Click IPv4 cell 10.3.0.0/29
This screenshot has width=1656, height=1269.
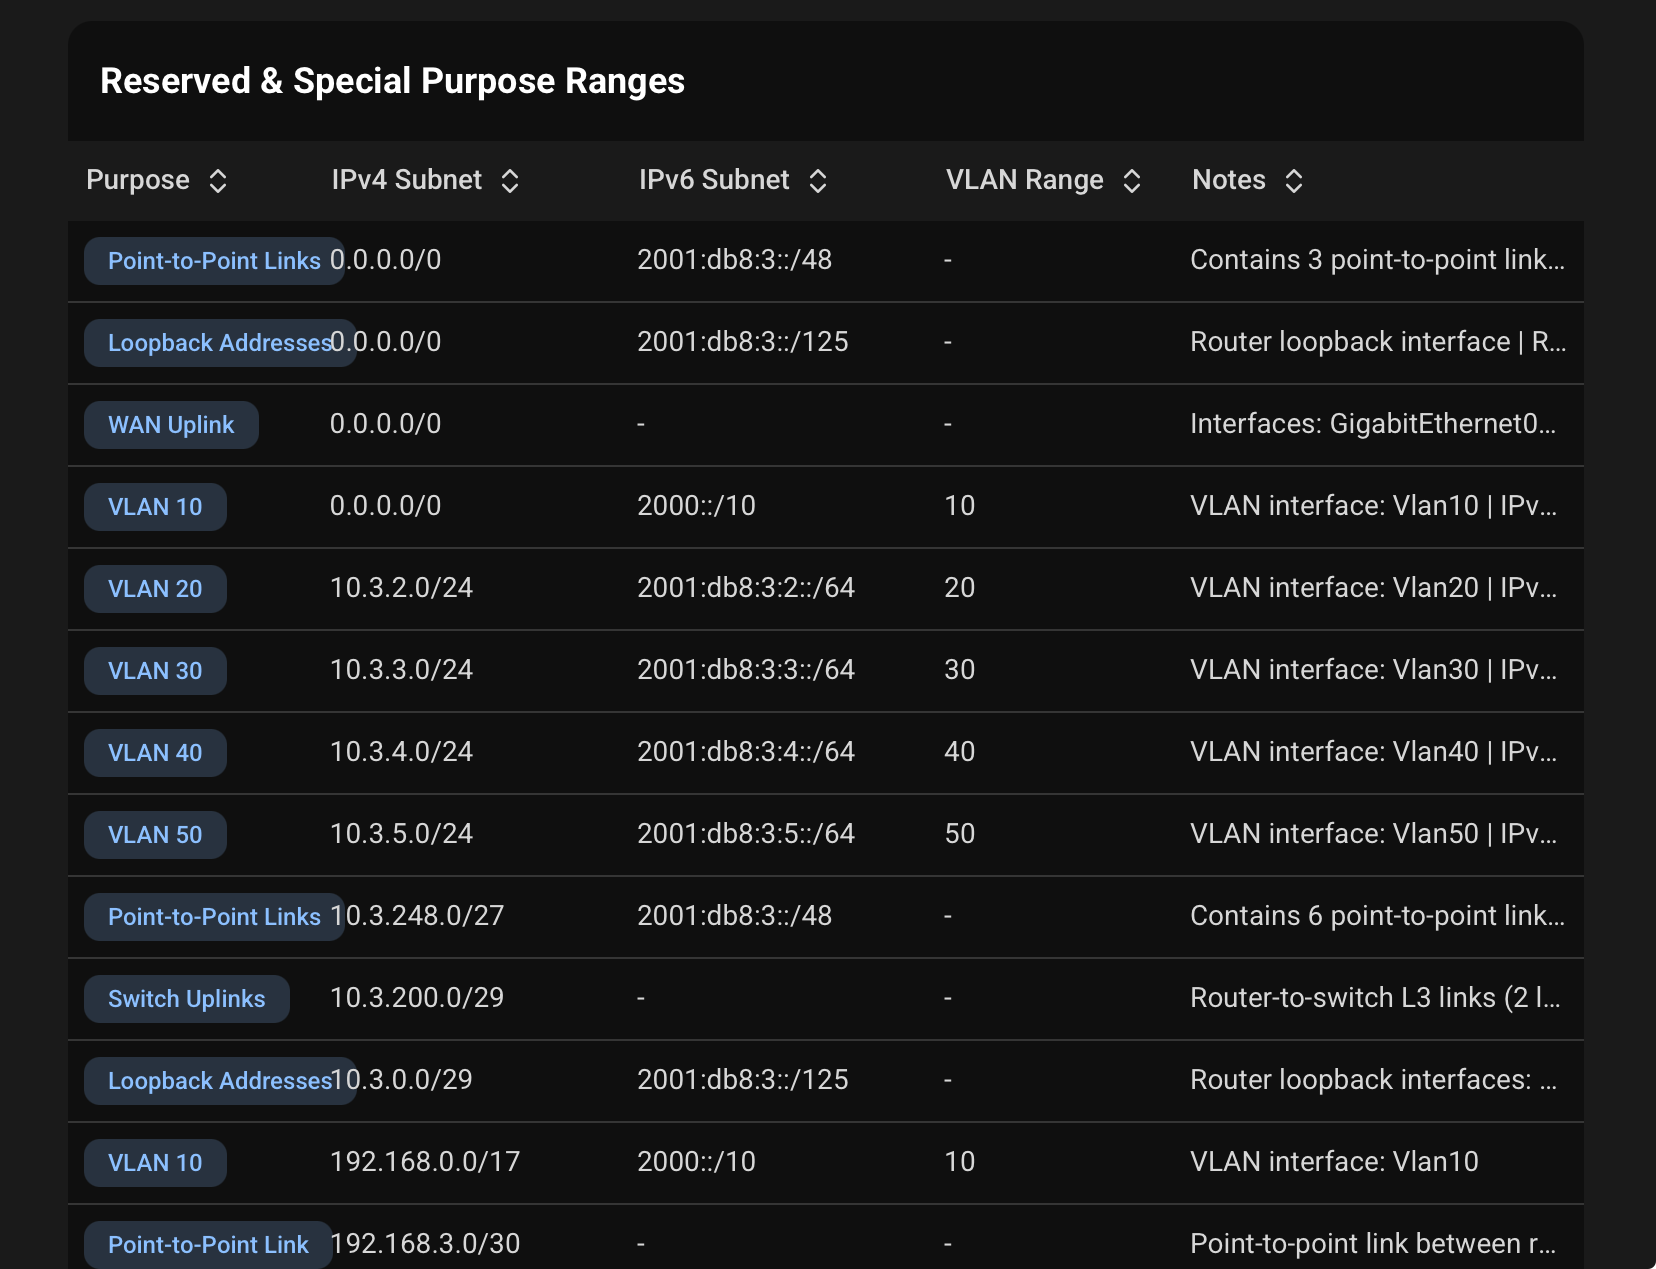tap(401, 1080)
